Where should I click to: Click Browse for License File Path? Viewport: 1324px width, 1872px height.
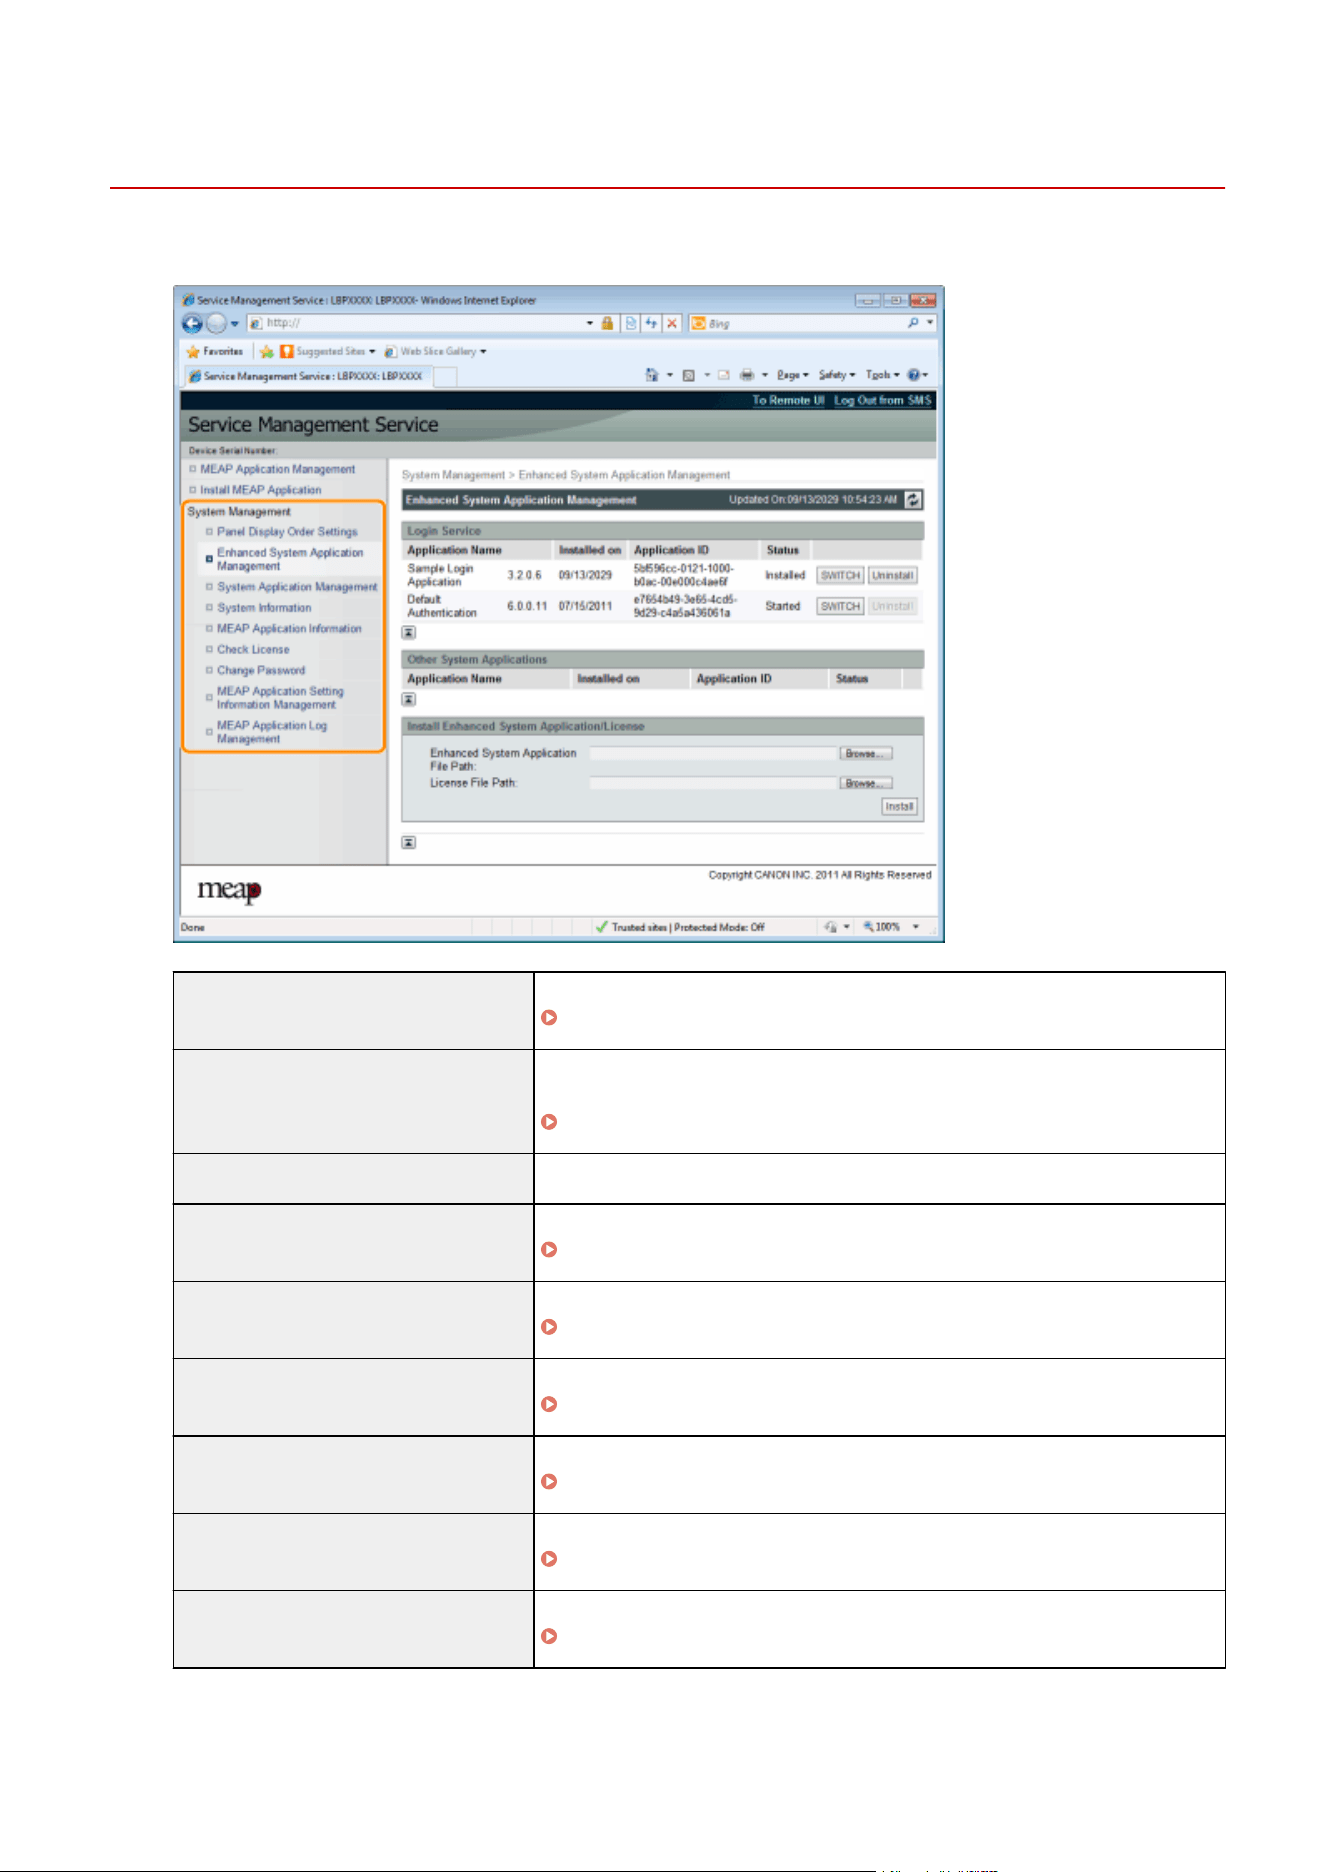point(866,783)
